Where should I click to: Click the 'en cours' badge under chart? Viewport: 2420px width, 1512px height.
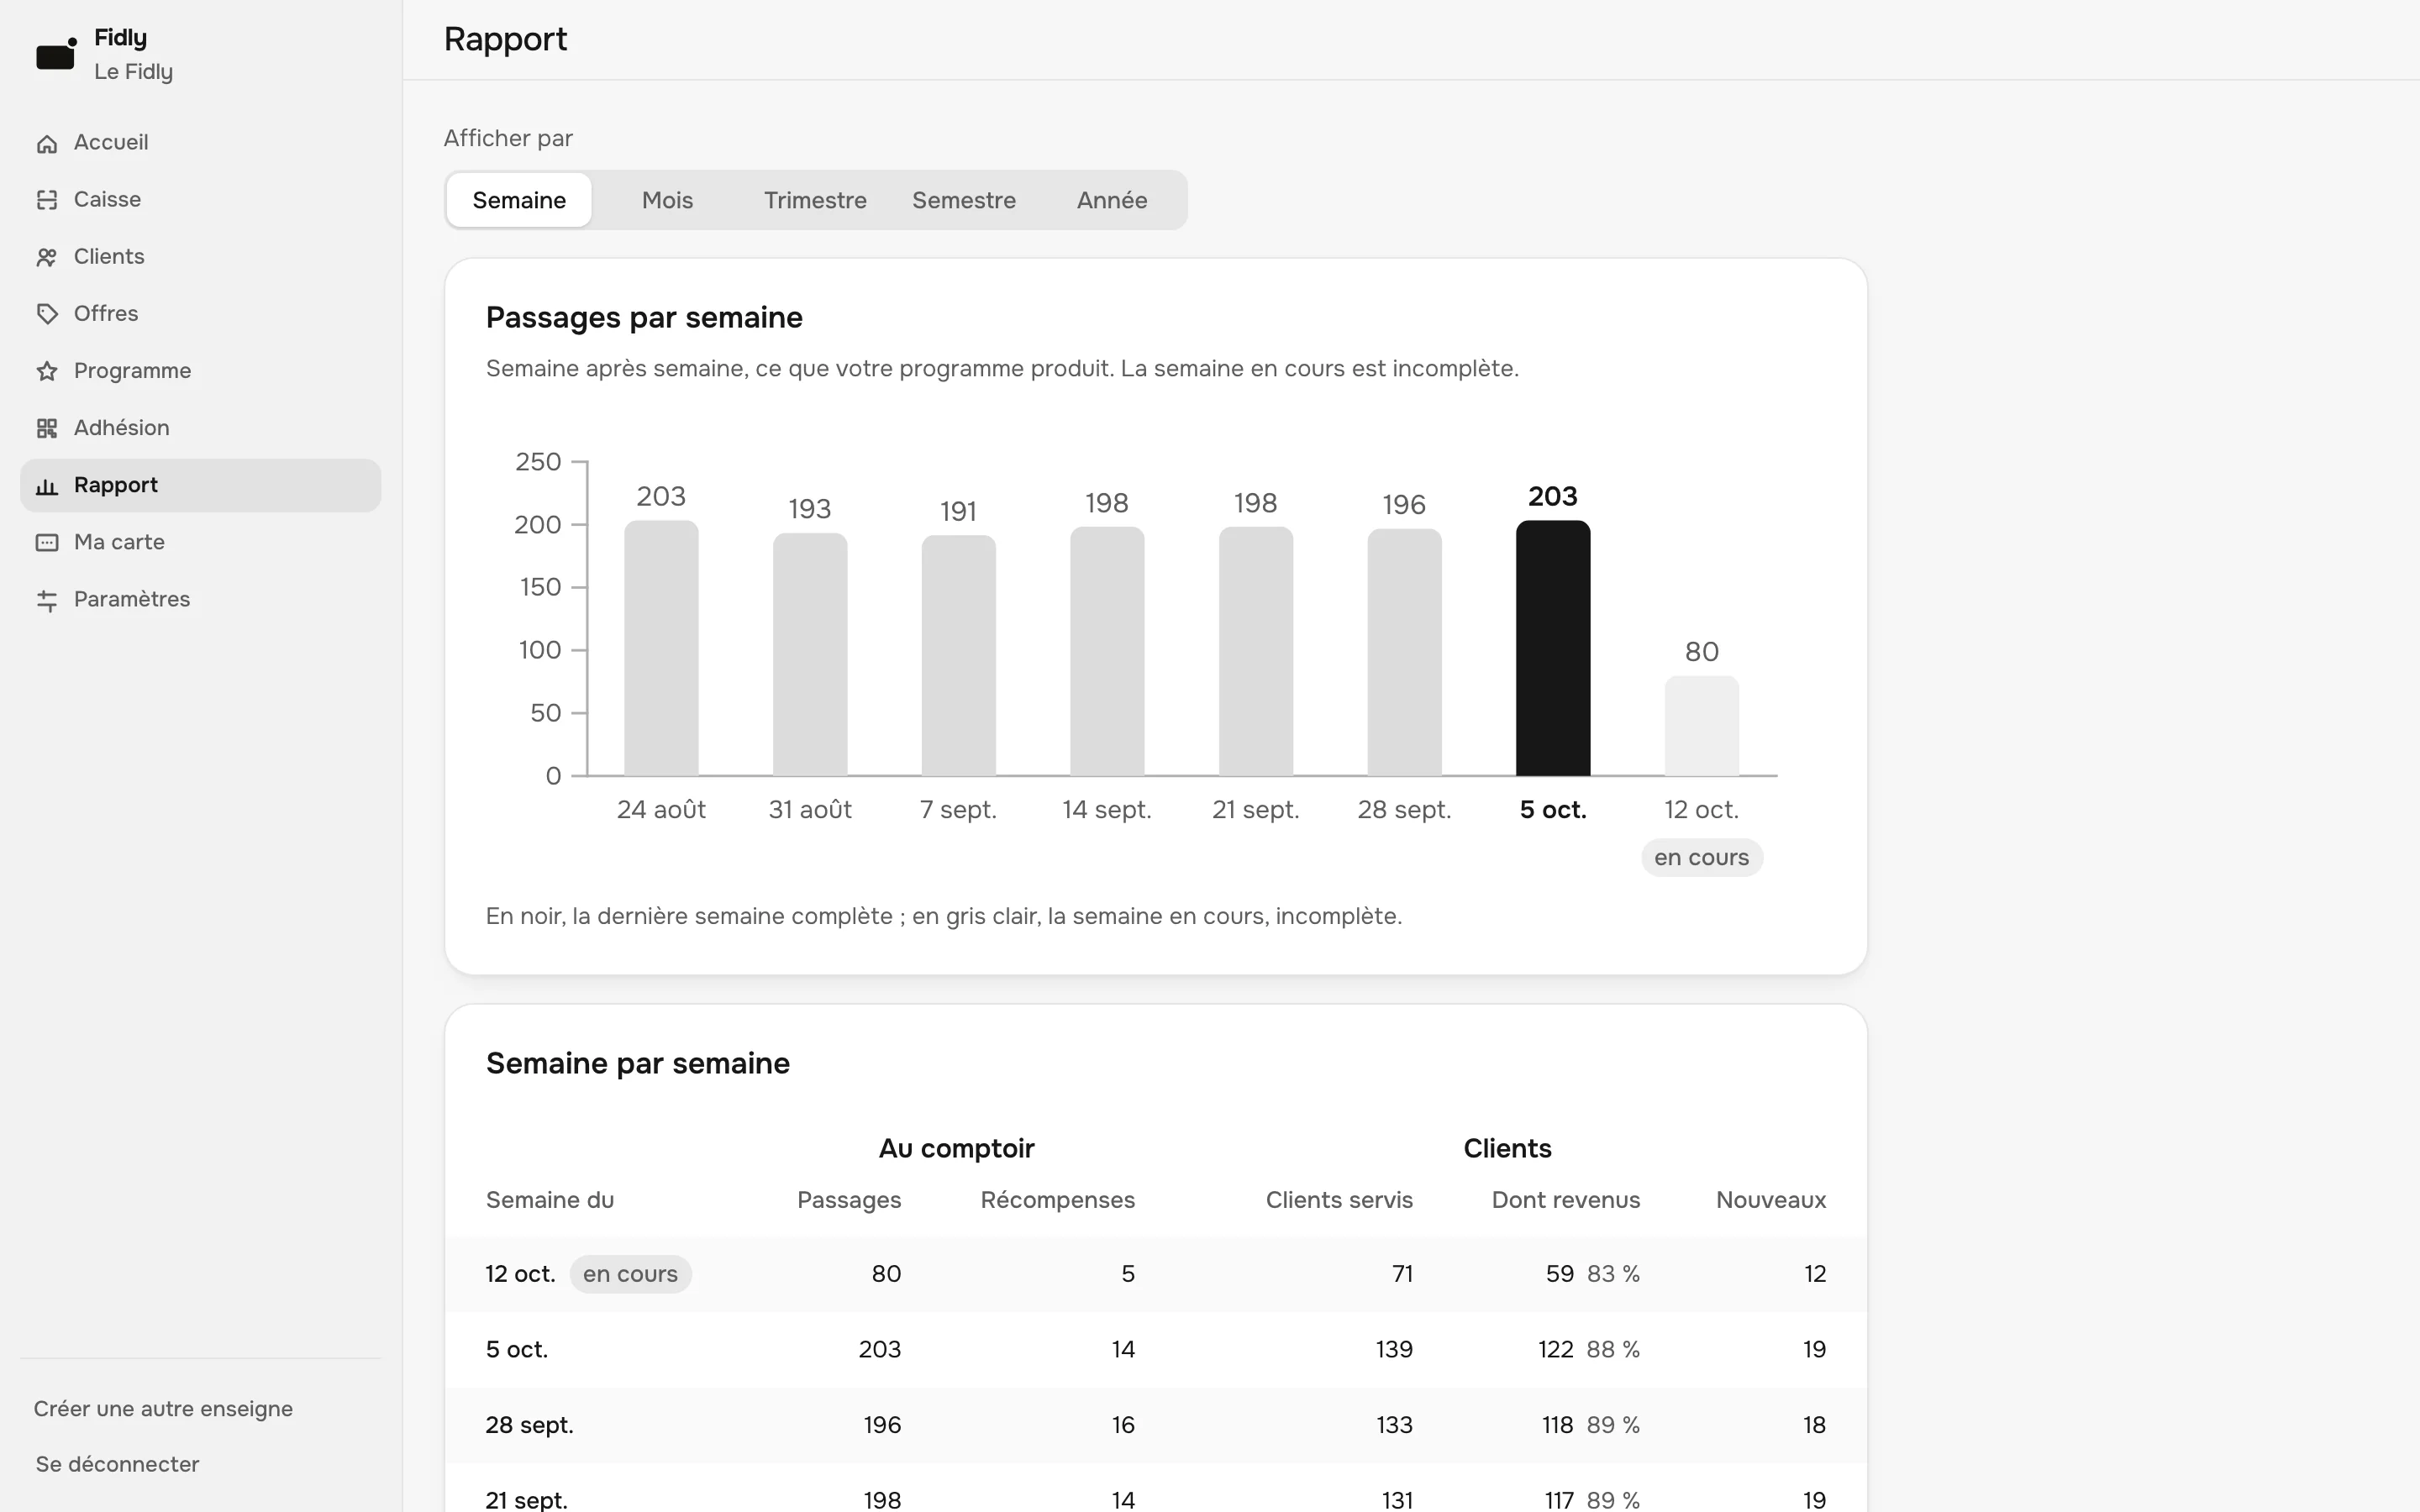point(1702,858)
